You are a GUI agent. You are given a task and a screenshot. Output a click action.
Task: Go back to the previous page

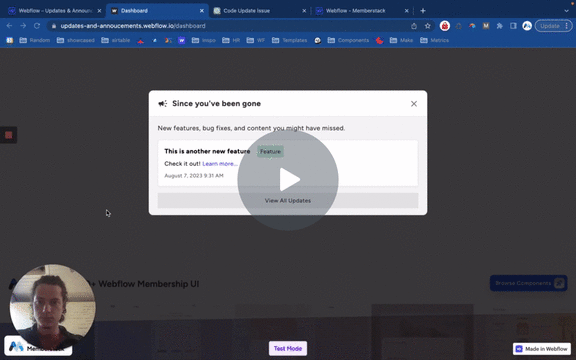pyautogui.click(x=9, y=26)
